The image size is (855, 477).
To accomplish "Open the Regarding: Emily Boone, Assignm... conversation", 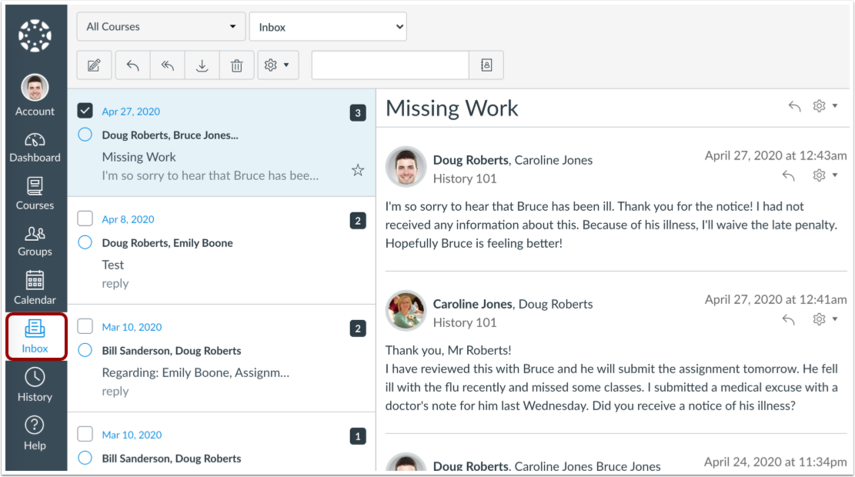I will 196,373.
